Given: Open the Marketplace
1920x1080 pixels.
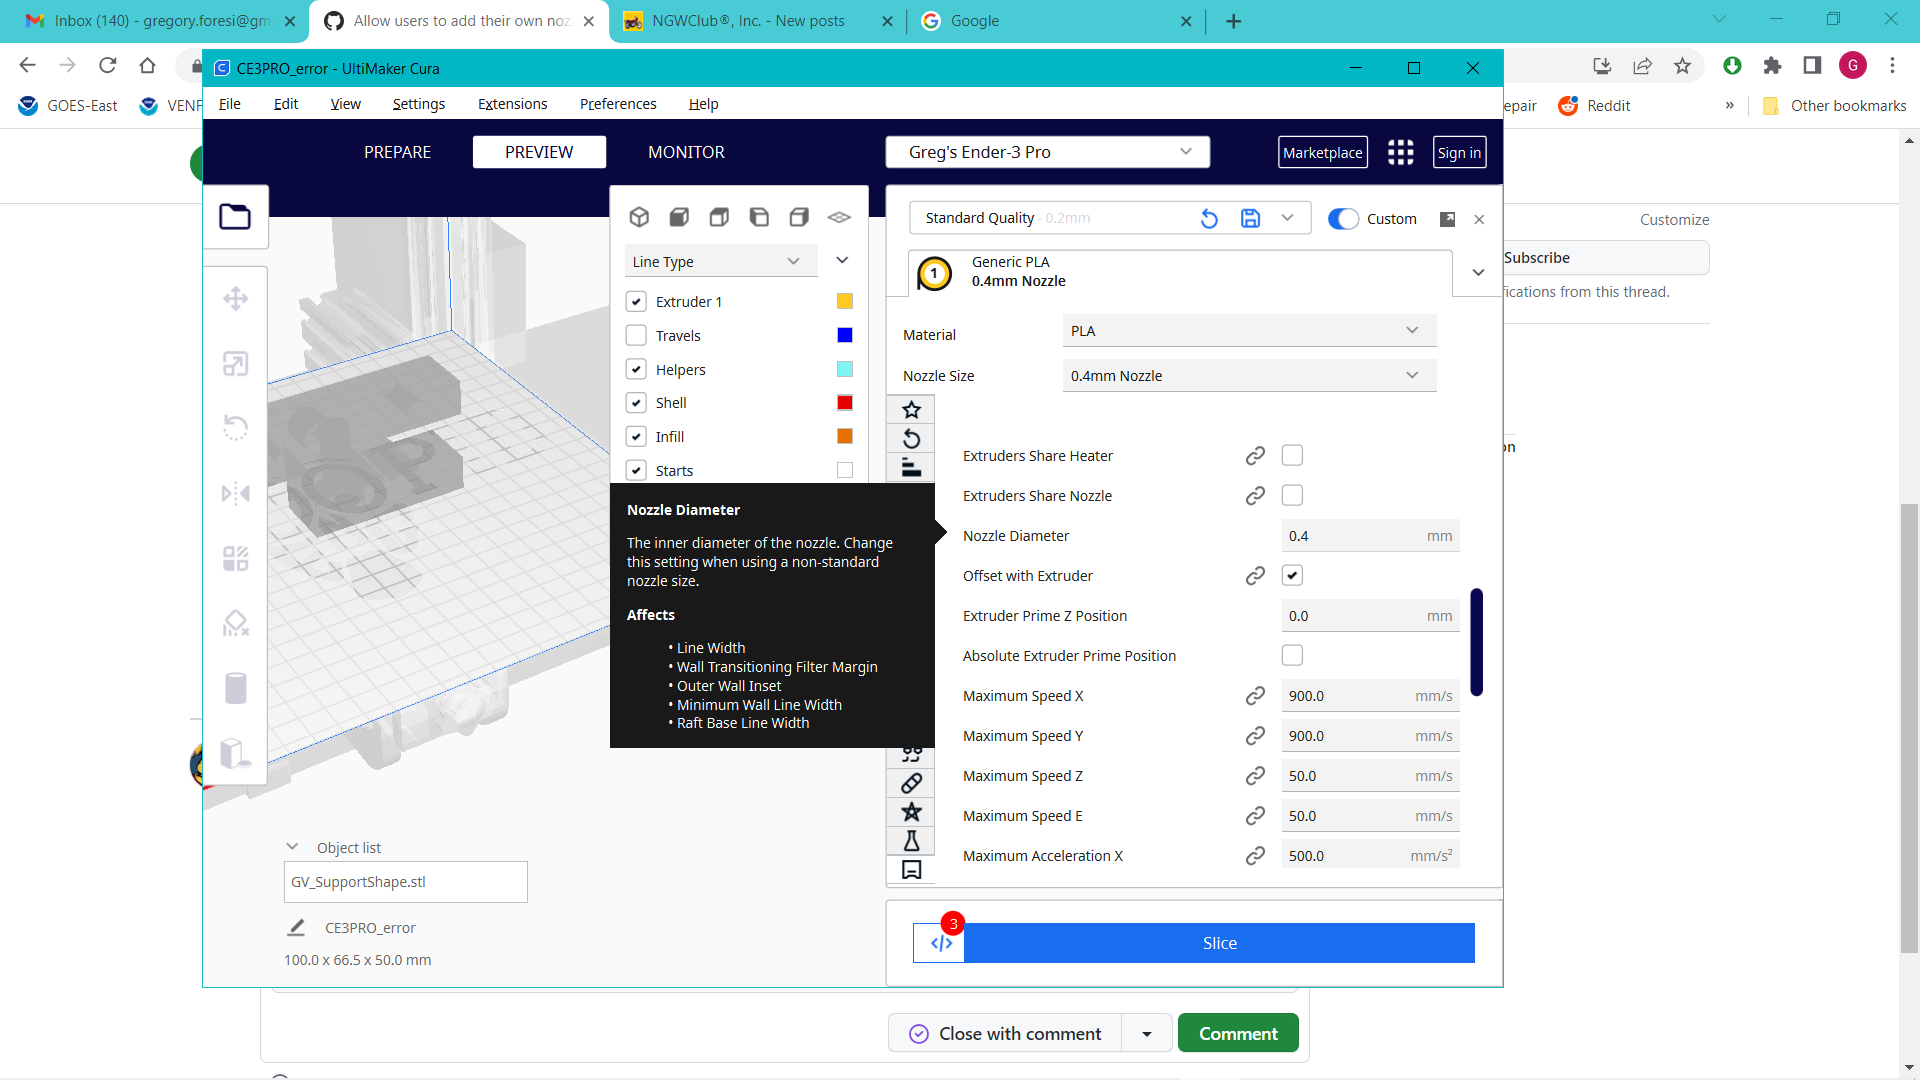Looking at the screenshot, I should 1322,152.
